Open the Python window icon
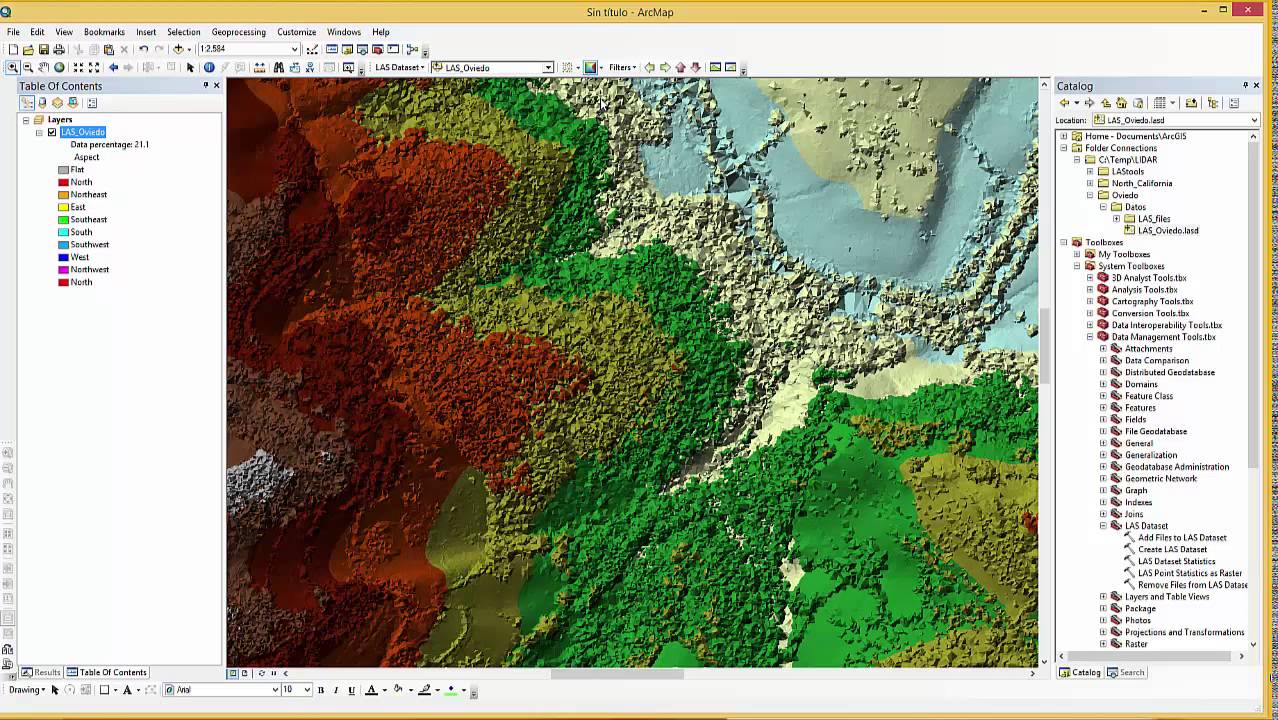This screenshot has height=720, width=1278. pyautogui.click(x=393, y=49)
